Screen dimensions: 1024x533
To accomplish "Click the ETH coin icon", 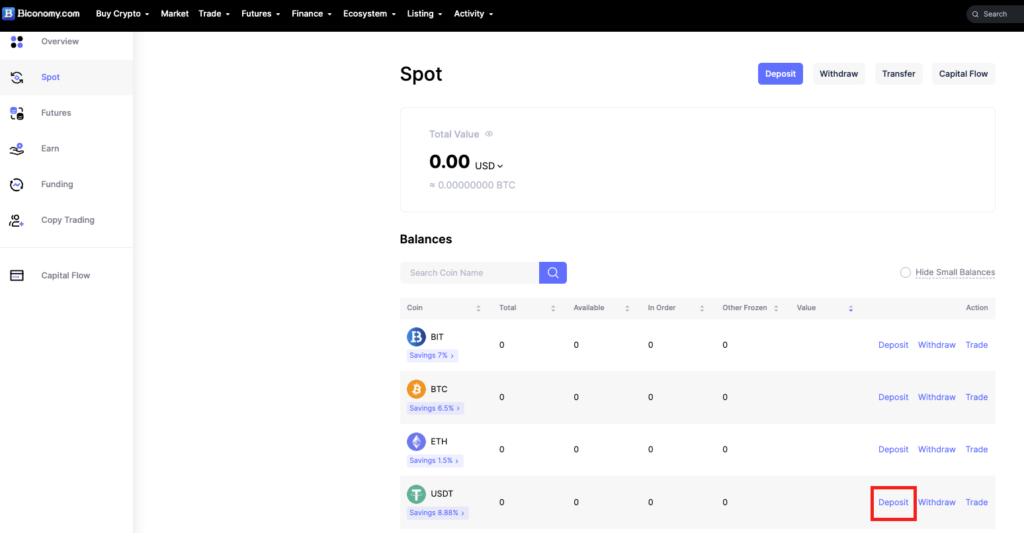I will click(x=416, y=442).
